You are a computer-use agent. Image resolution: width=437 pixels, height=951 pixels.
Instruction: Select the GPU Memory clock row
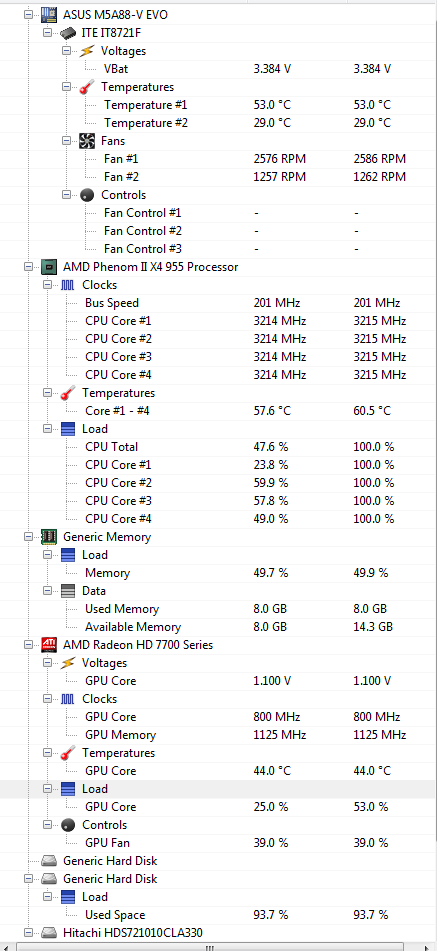click(x=218, y=735)
